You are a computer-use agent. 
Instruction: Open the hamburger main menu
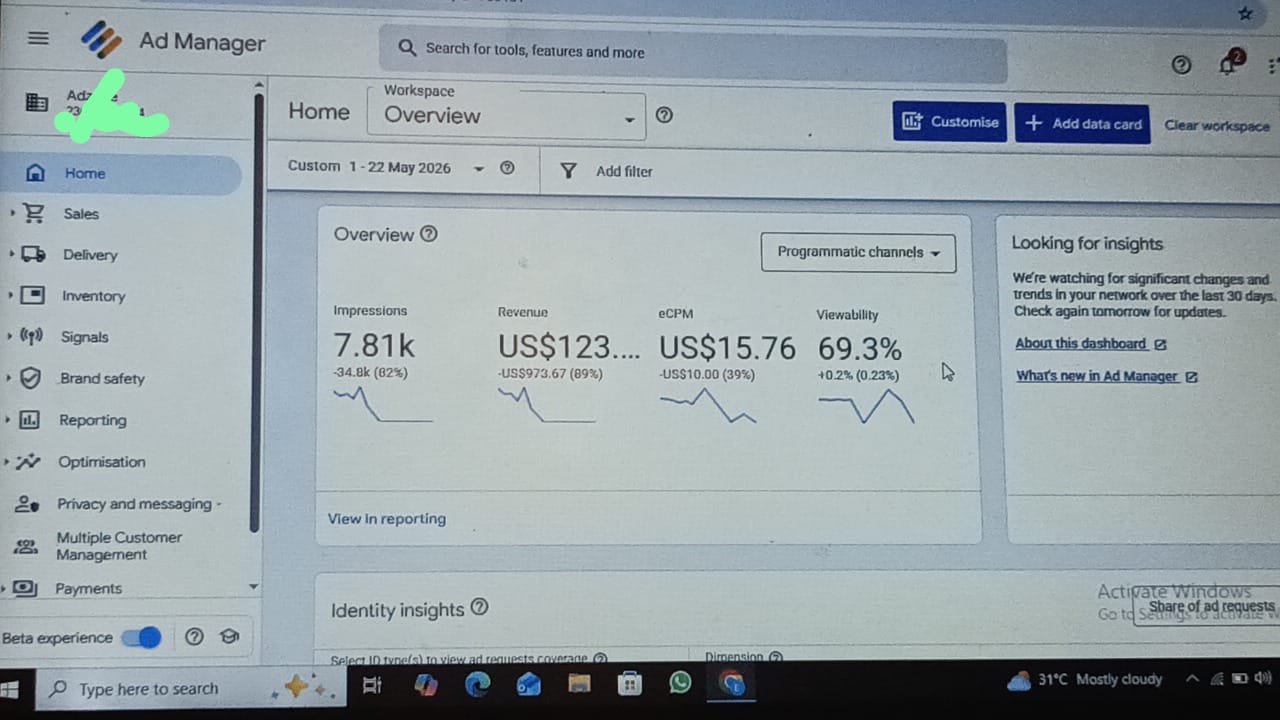38,38
